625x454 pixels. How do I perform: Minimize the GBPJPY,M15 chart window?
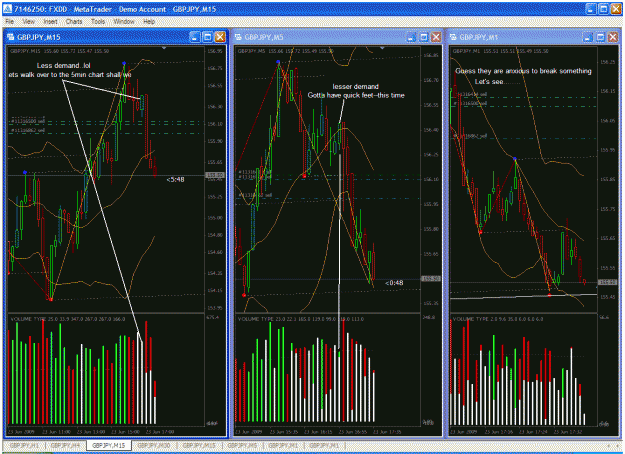(195, 37)
